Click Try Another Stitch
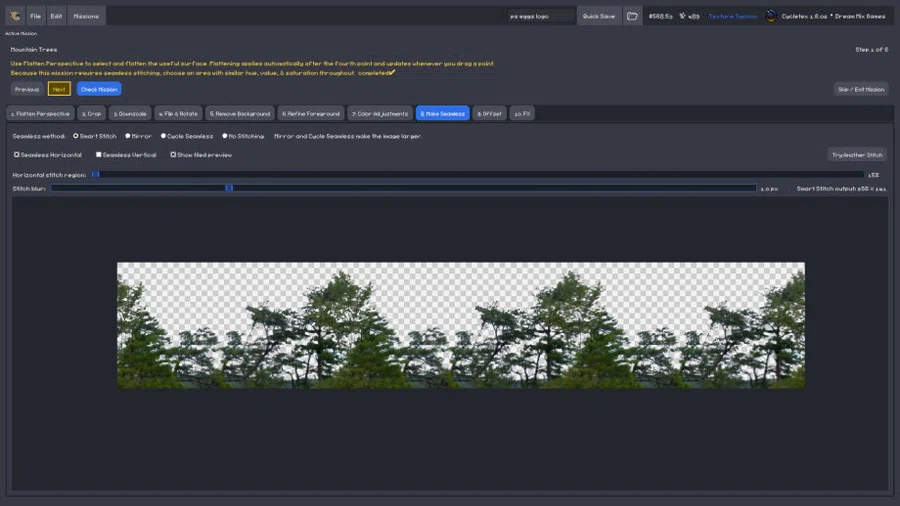The image size is (900, 506). 857,155
